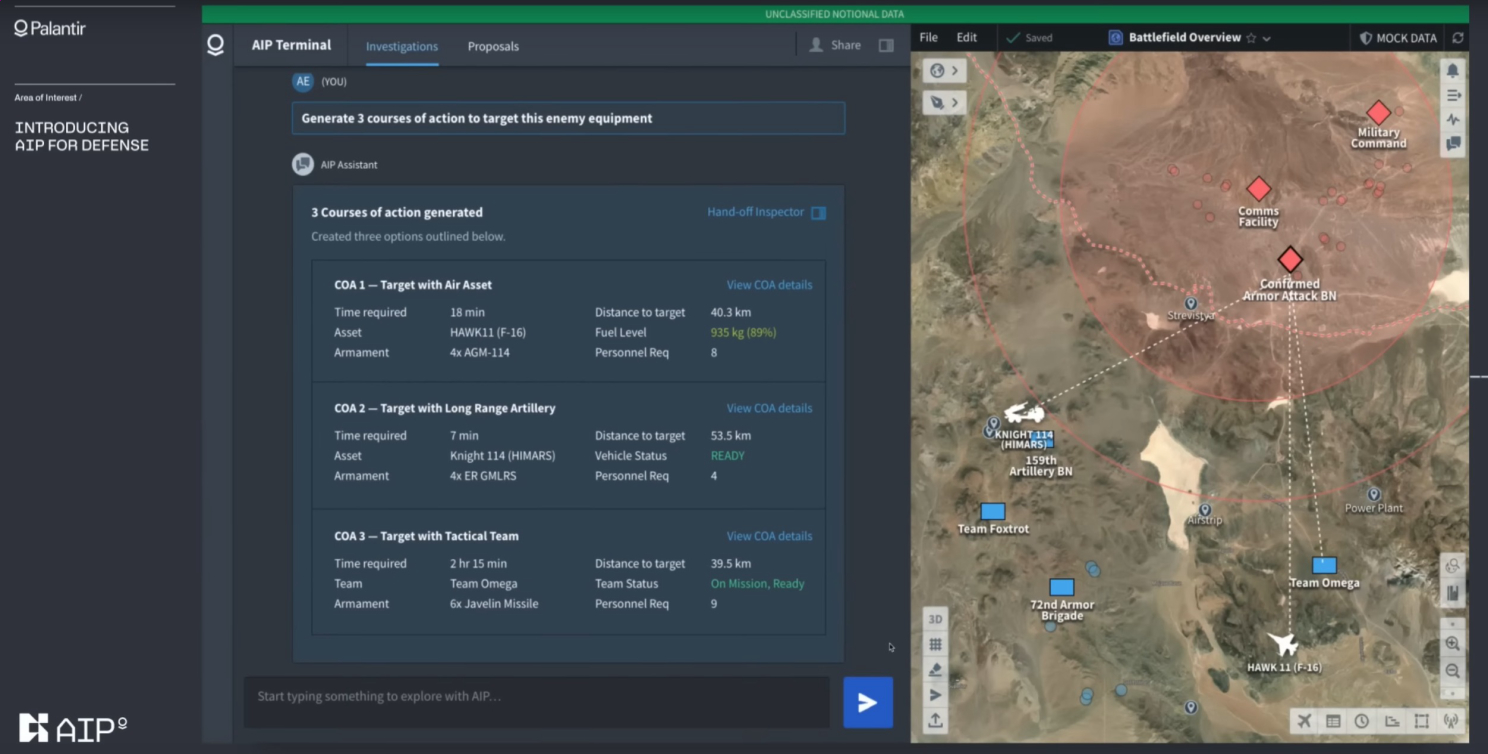The image size is (1488, 754).
Task: Click the airplane icon in bottom map toolbar
Action: [x=1304, y=721]
